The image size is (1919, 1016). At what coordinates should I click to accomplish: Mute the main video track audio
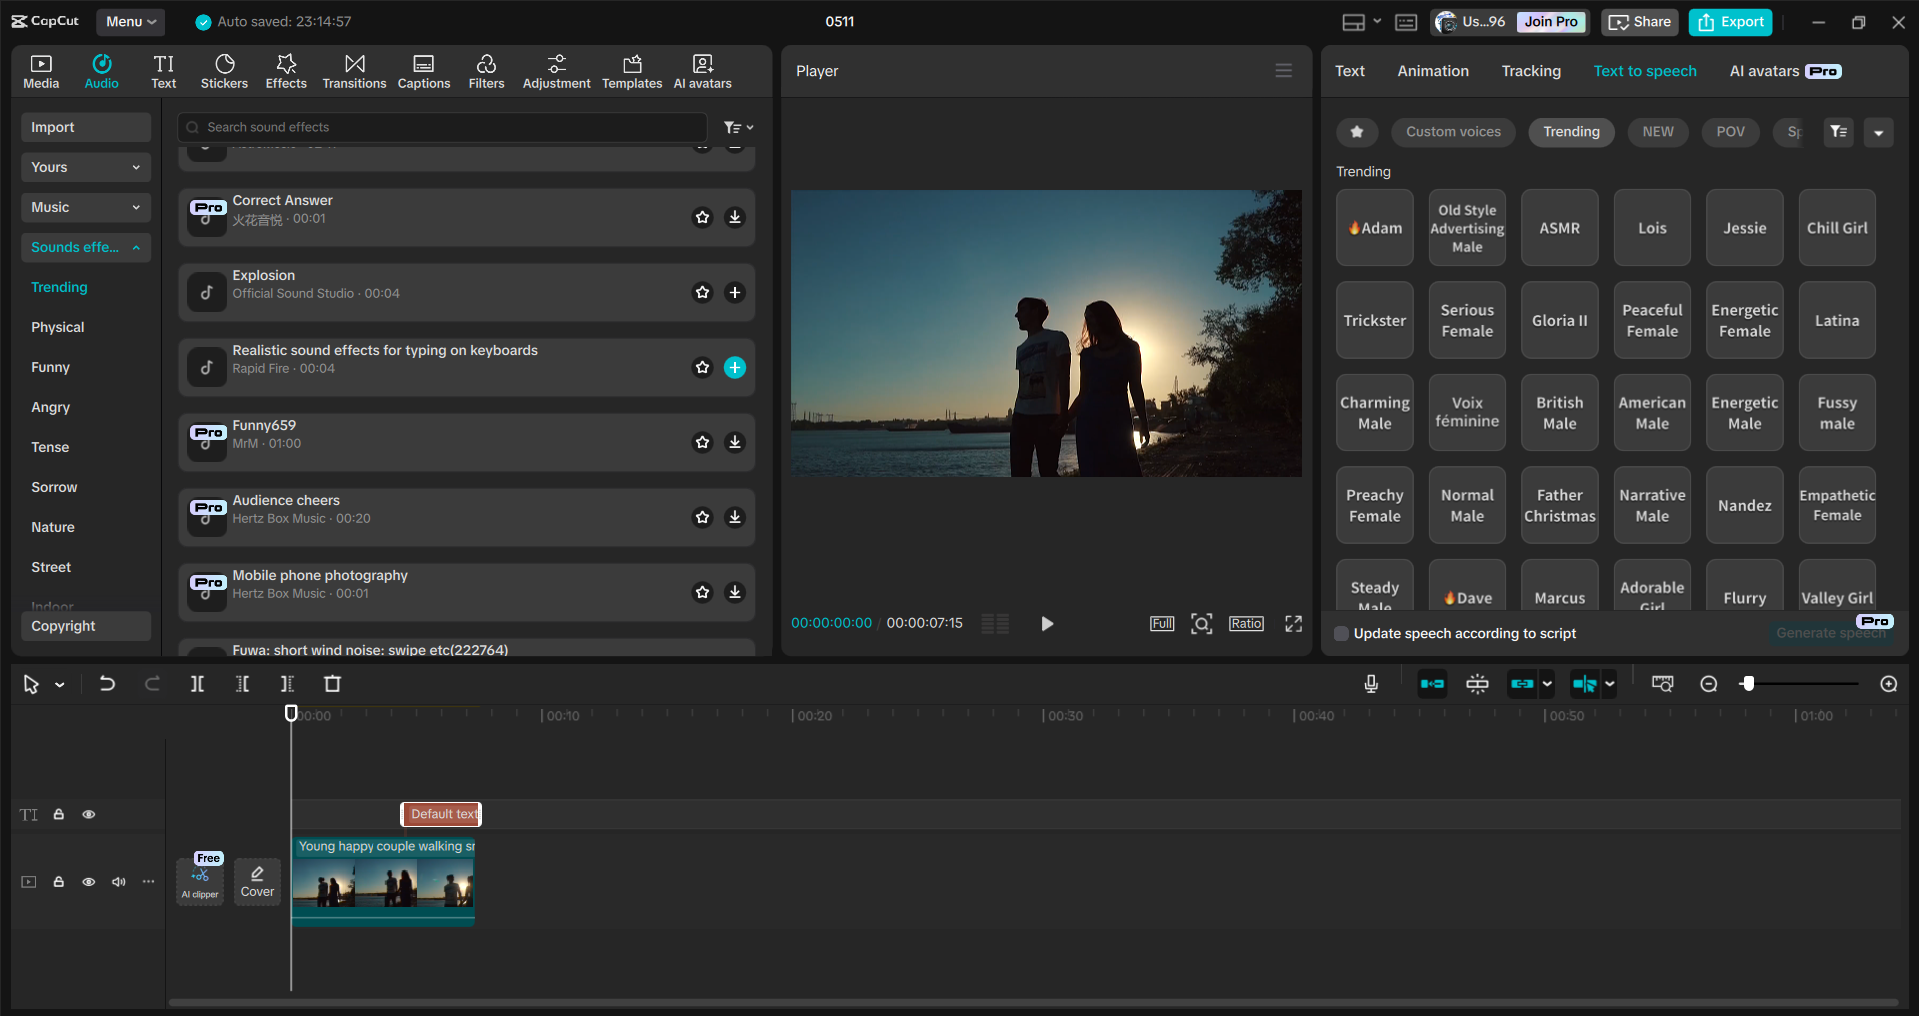point(119,882)
